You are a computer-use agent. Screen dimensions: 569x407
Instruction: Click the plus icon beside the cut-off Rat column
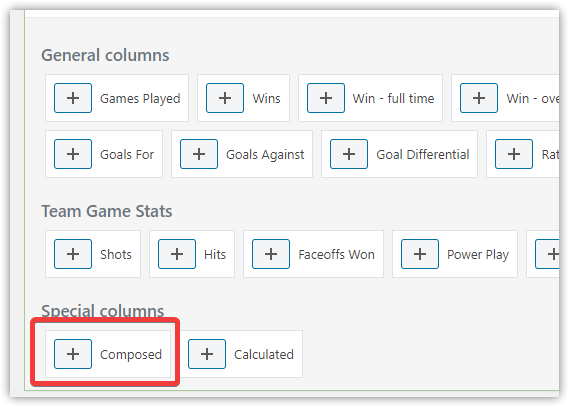[x=514, y=154]
